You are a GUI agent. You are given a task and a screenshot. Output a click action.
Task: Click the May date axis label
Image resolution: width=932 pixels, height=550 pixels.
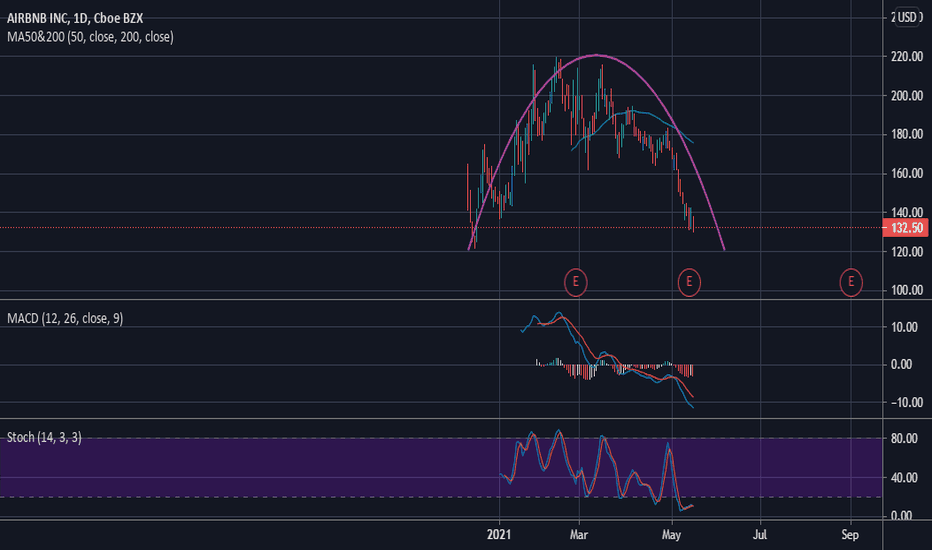pyautogui.click(x=671, y=535)
